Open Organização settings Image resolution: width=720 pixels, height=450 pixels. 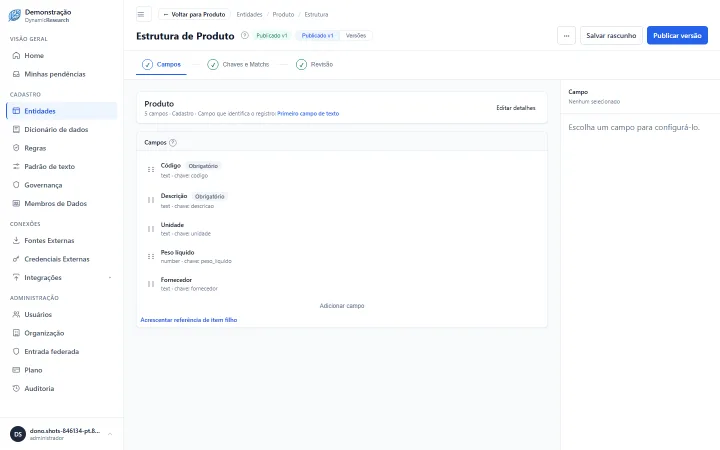click(62, 333)
